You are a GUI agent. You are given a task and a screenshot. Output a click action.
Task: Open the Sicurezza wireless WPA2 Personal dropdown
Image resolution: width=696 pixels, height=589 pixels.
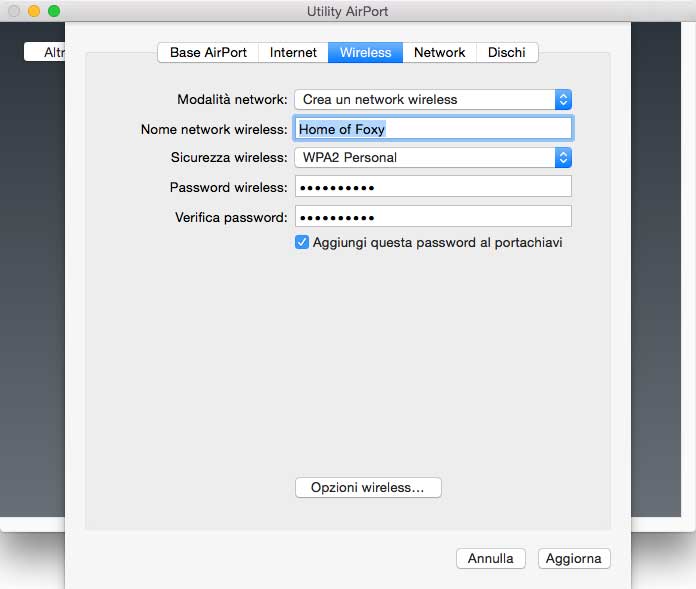click(433, 158)
